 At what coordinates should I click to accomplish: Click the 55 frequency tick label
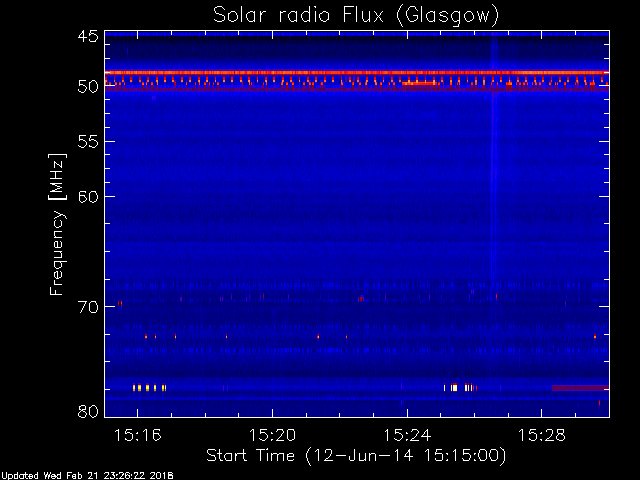coord(88,141)
